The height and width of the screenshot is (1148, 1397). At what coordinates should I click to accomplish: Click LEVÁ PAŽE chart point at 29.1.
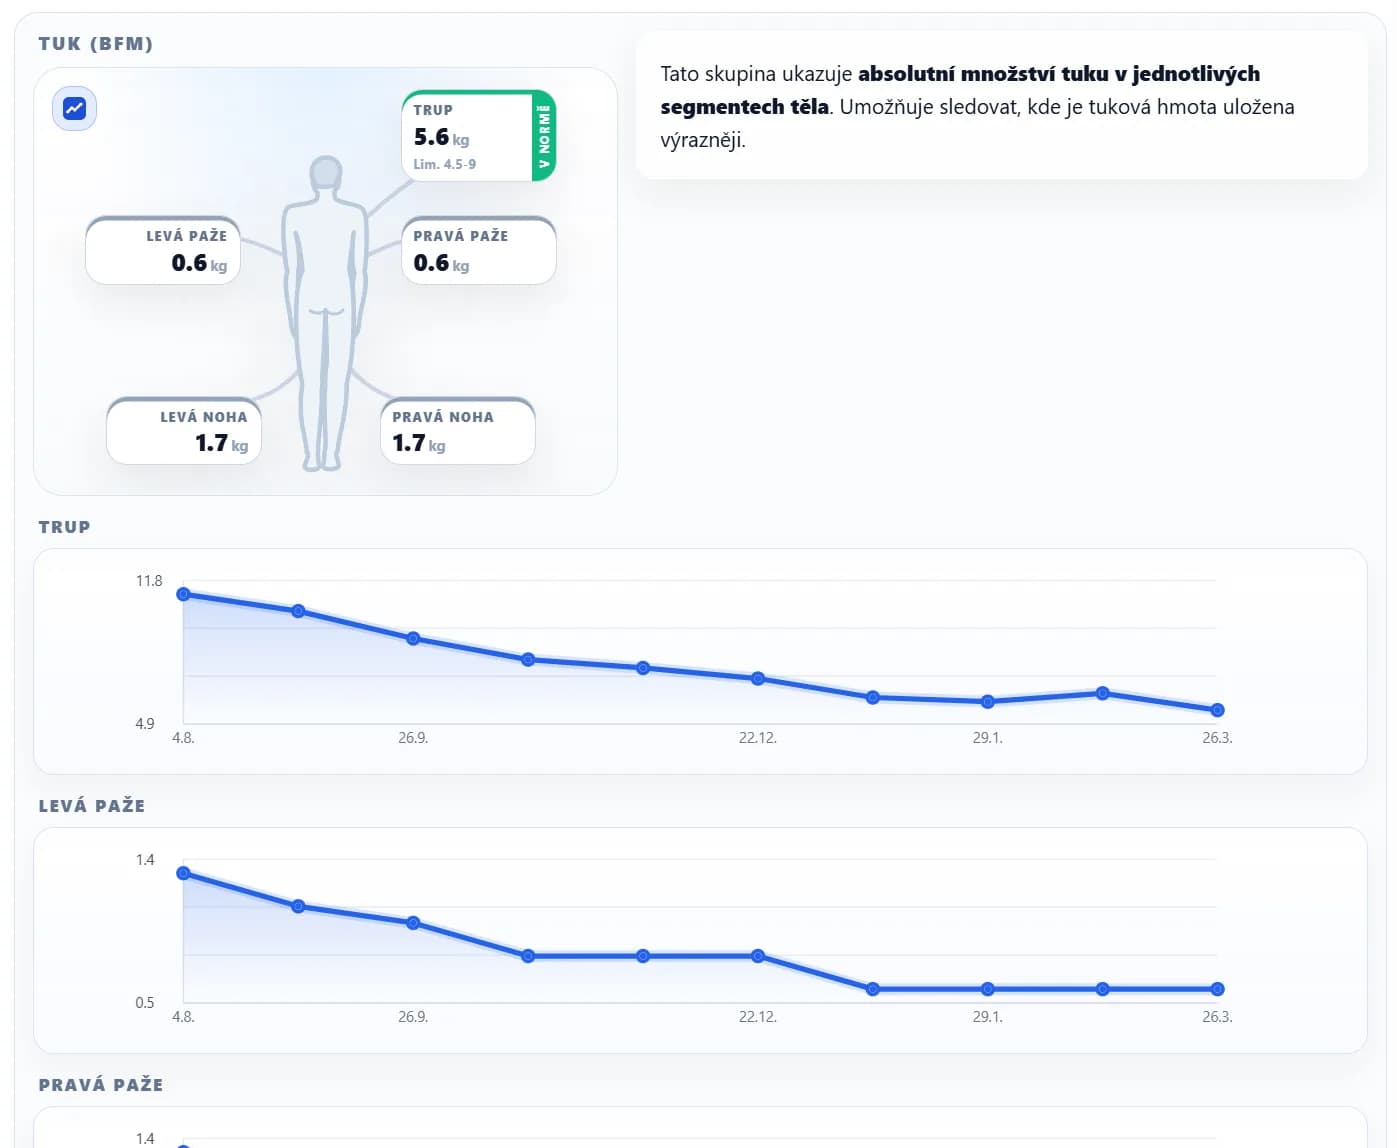coord(987,989)
